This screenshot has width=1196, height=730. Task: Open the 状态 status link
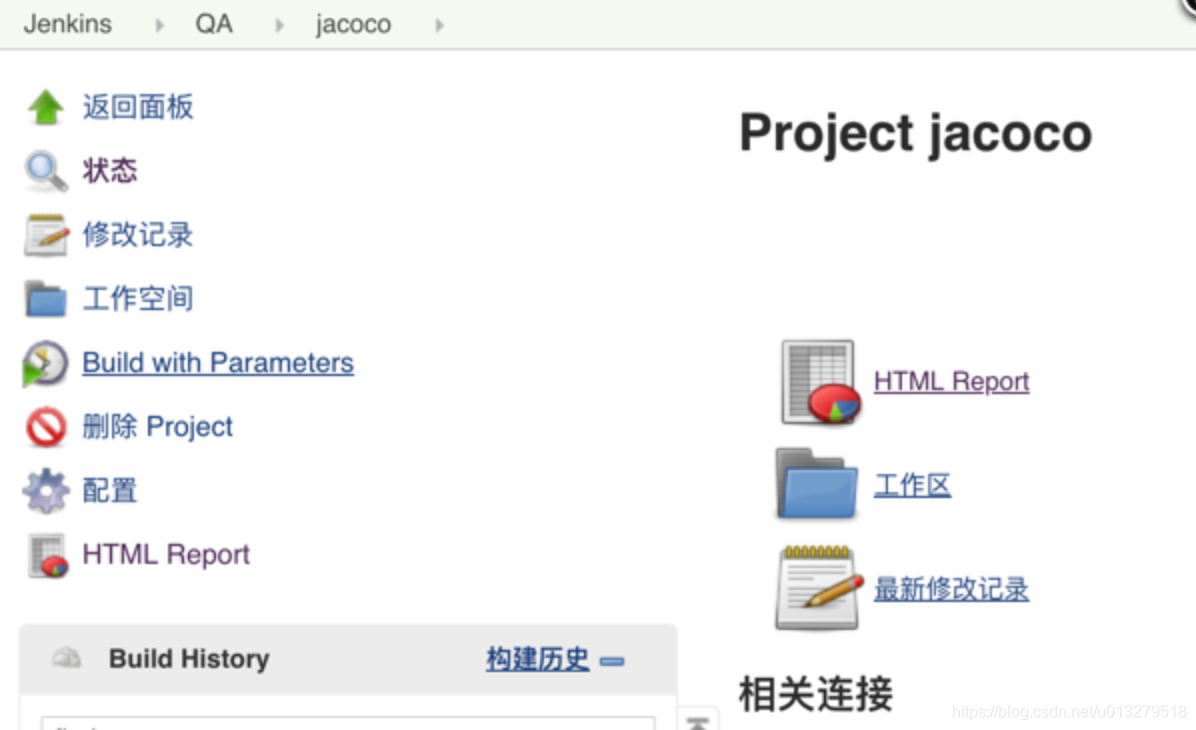110,170
